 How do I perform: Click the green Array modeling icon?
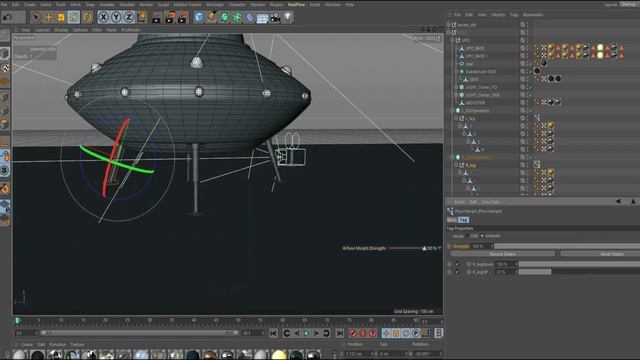[x=237, y=17]
